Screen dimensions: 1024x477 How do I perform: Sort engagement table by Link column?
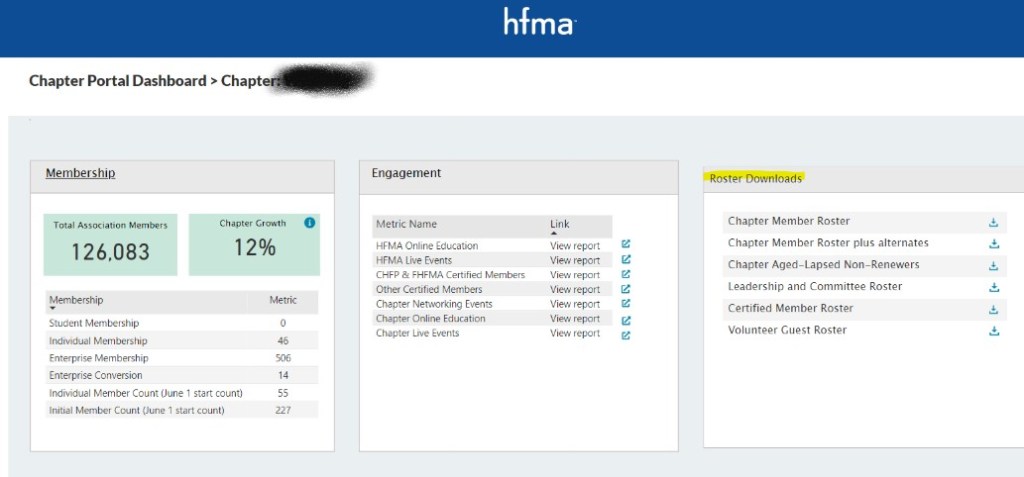[559, 224]
